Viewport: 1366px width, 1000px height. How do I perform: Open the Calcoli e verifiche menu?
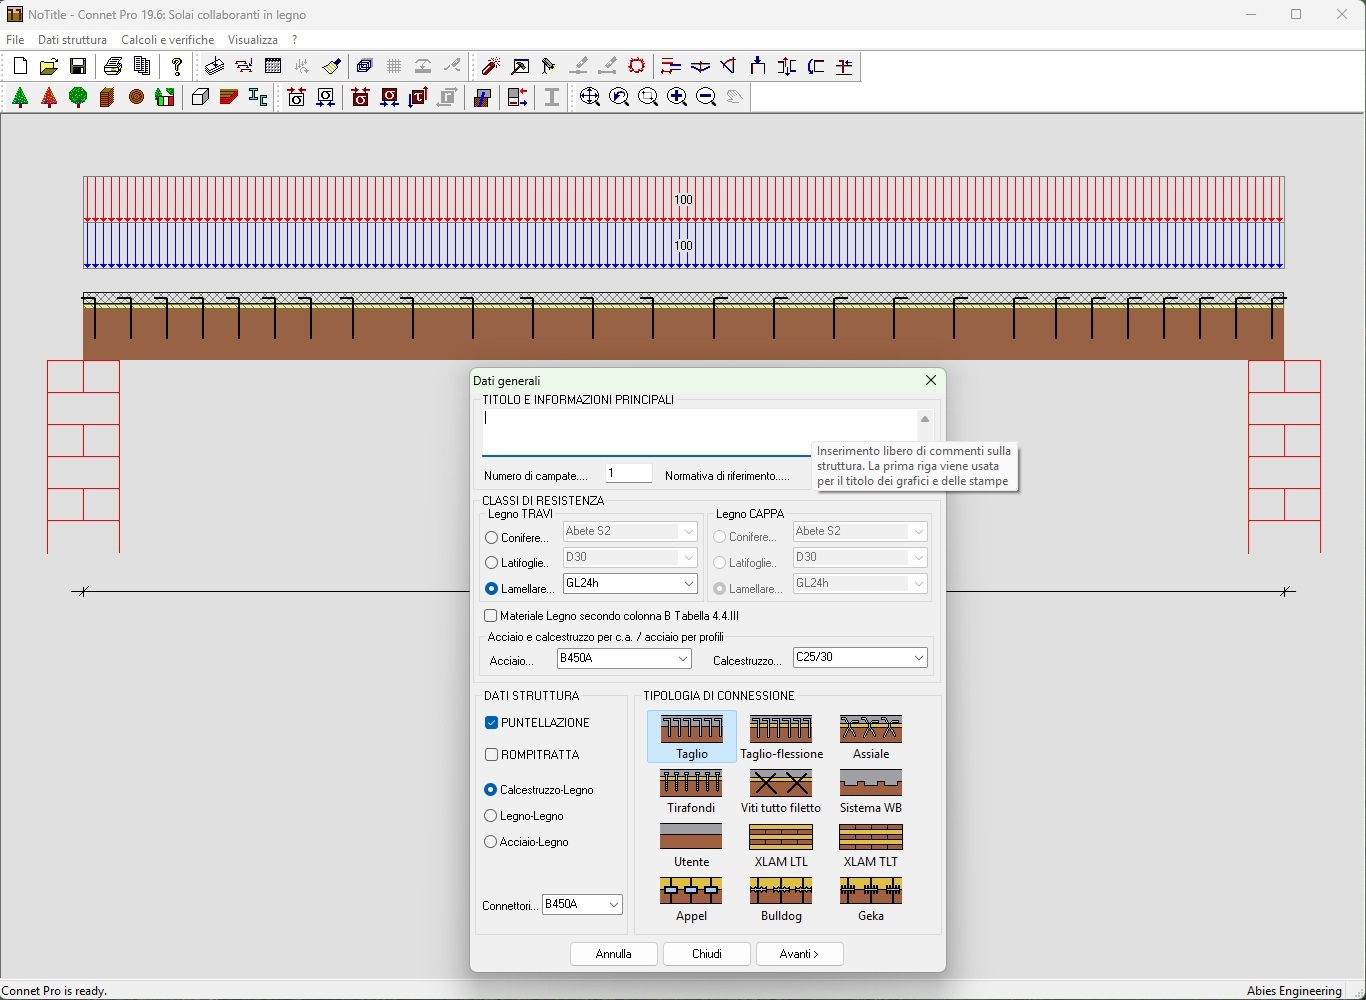pos(167,40)
